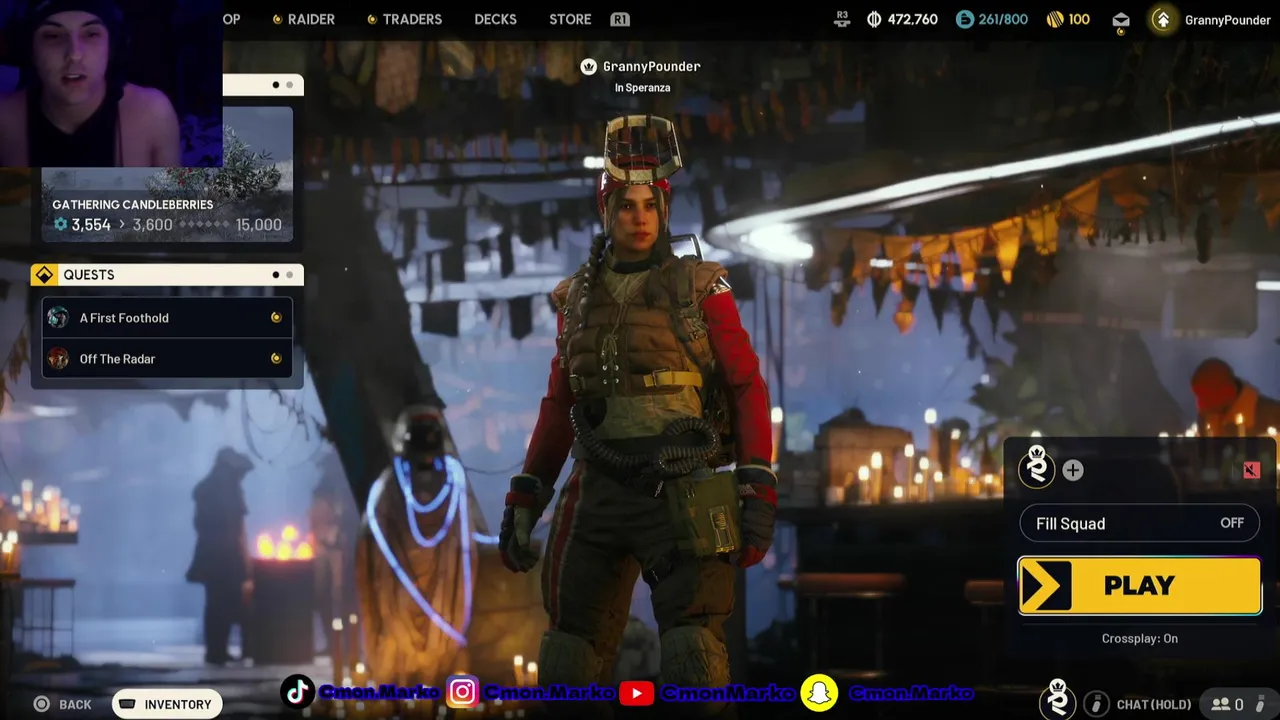Open the level-up arrow icon by GrannyPounder
Image resolution: width=1280 pixels, height=720 pixels.
point(1162,19)
